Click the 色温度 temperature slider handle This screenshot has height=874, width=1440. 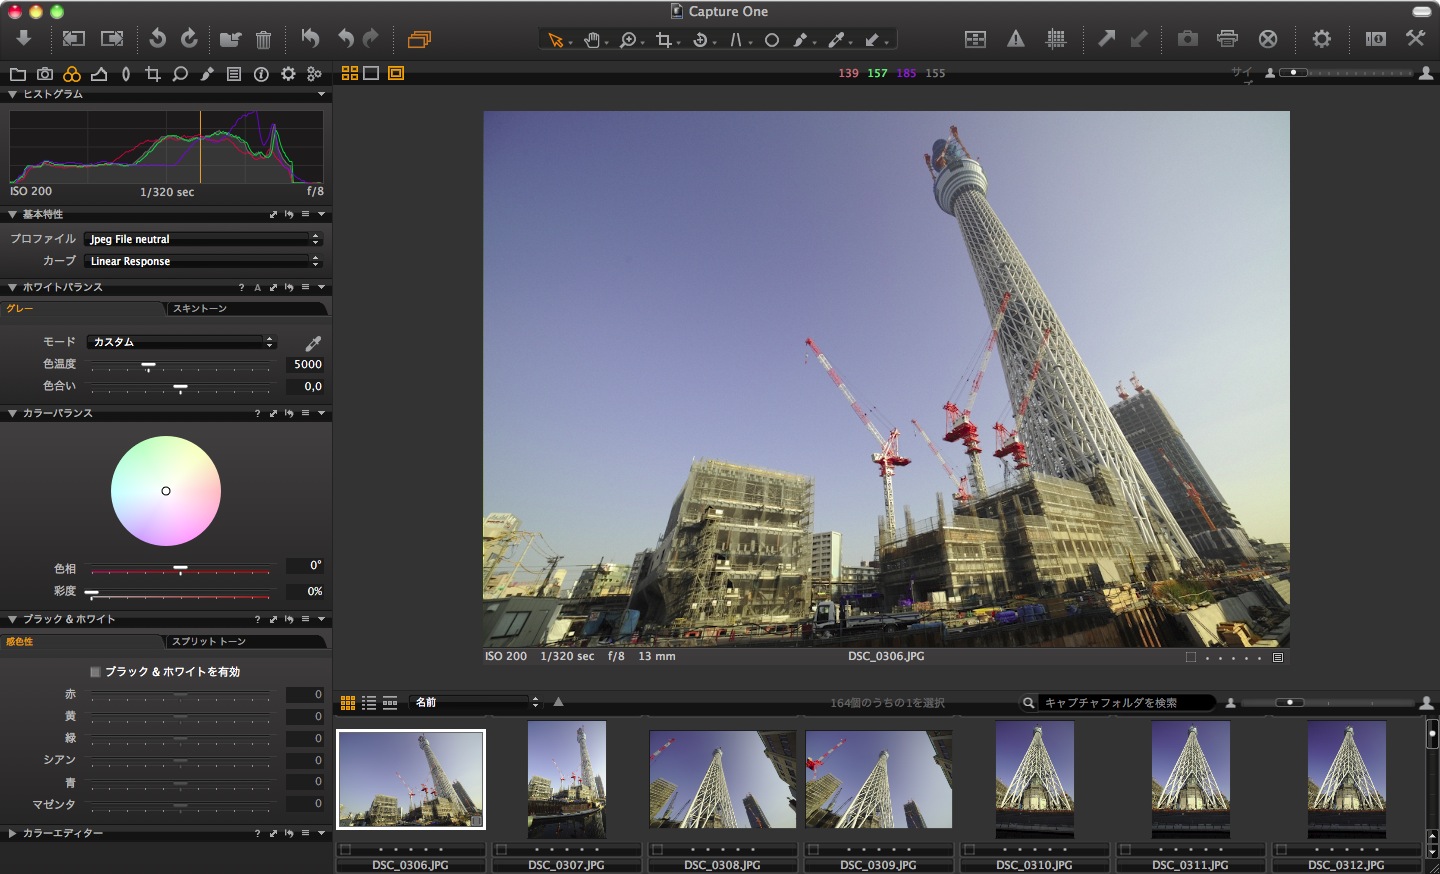[148, 365]
